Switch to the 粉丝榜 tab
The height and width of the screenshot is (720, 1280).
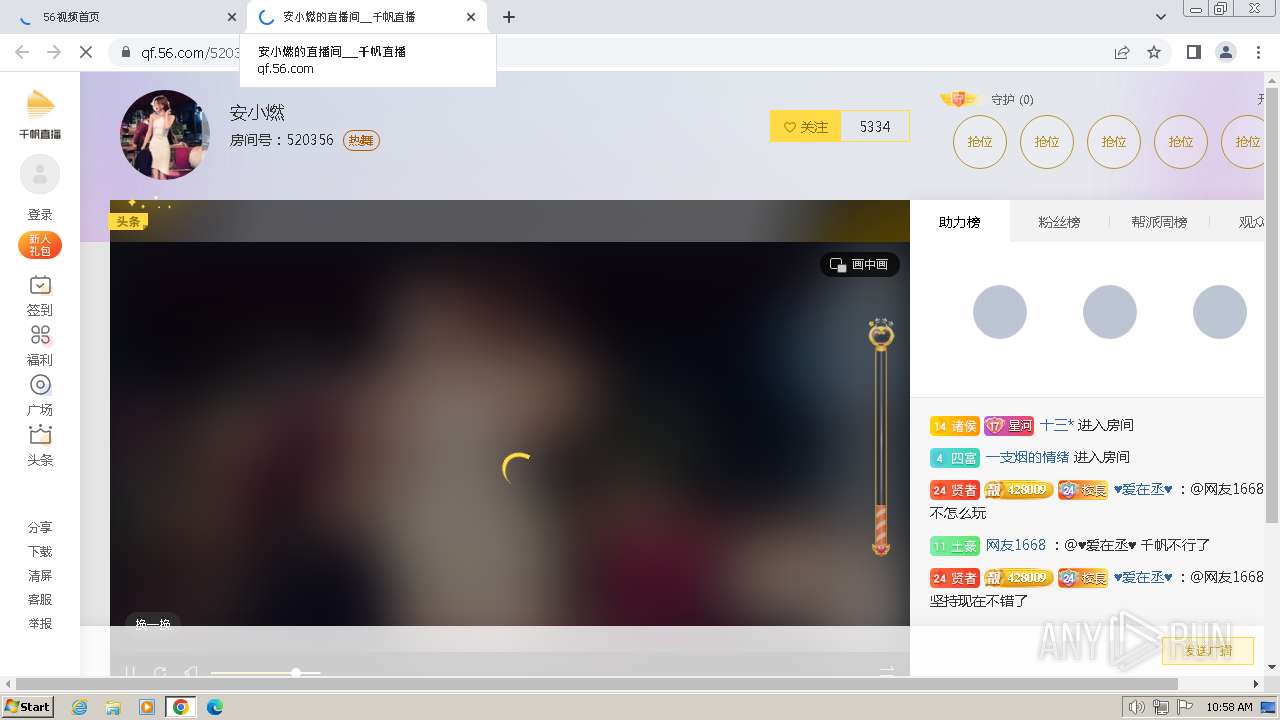coord(1059,222)
